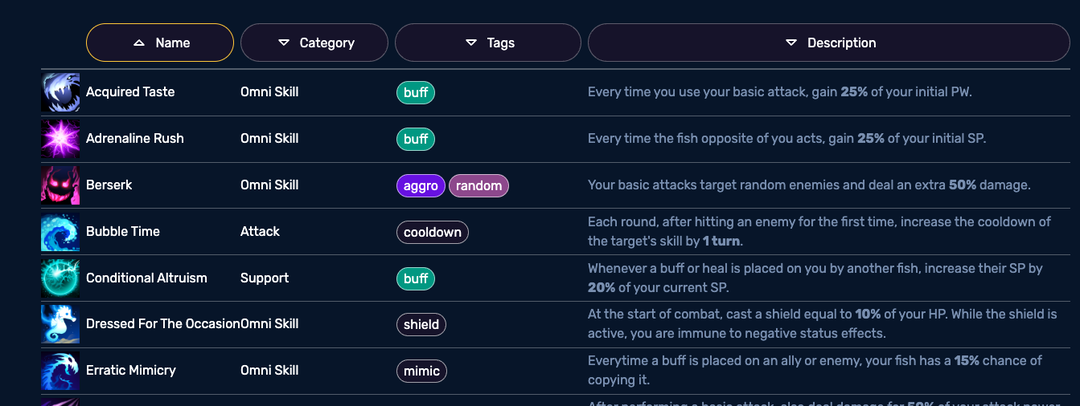Click the aggro tag on Berserk
This screenshot has width=1080, height=406.
click(x=421, y=186)
